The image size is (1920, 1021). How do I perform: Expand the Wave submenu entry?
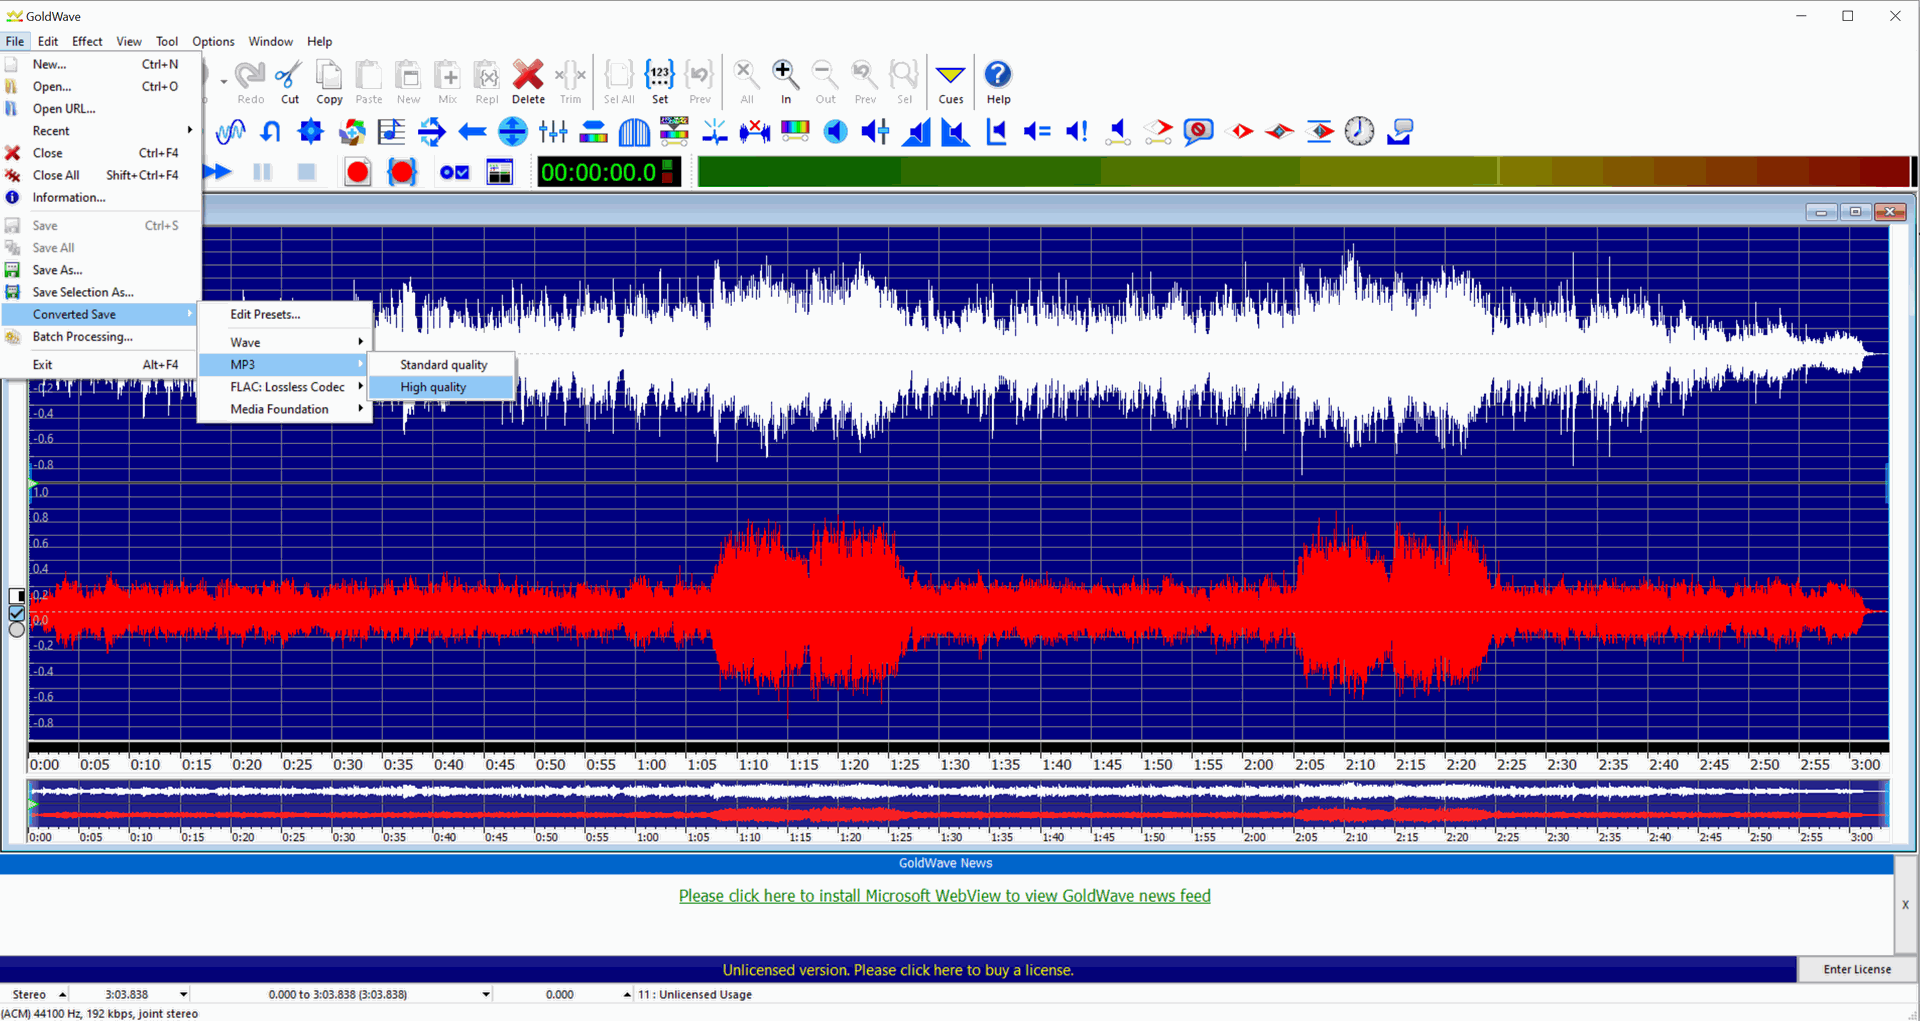(285, 342)
